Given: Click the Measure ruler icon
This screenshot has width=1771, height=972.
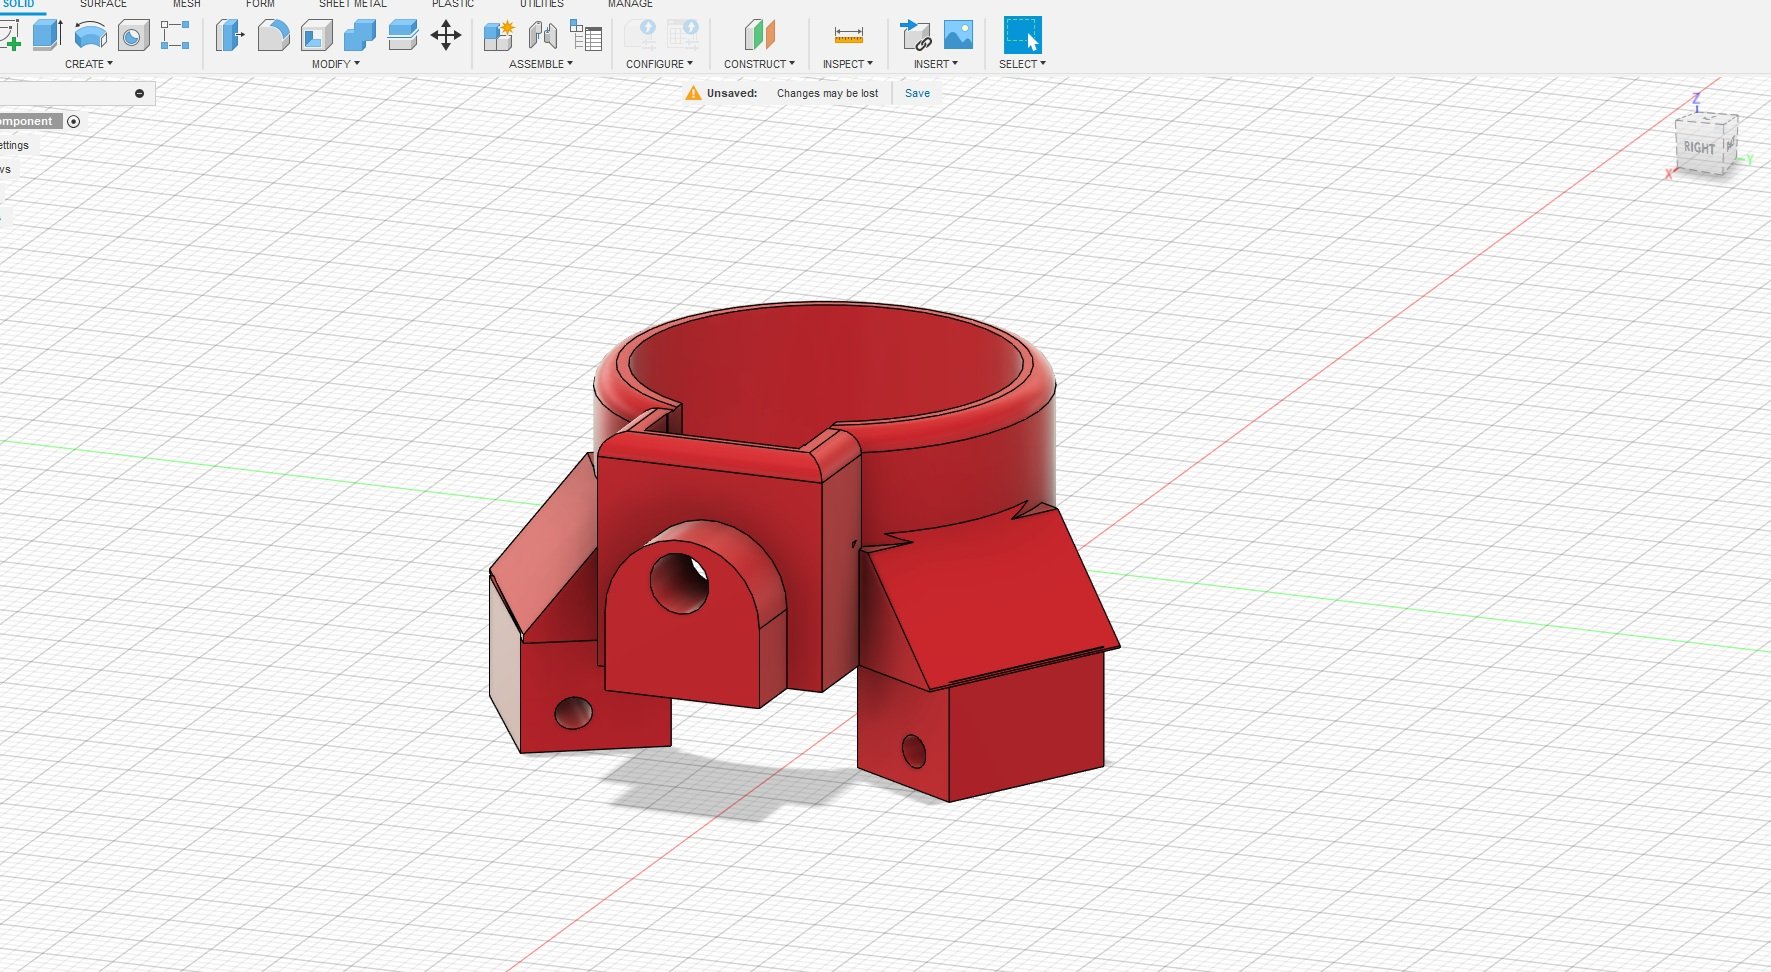Looking at the screenshot, I should (x=848, y=36).
